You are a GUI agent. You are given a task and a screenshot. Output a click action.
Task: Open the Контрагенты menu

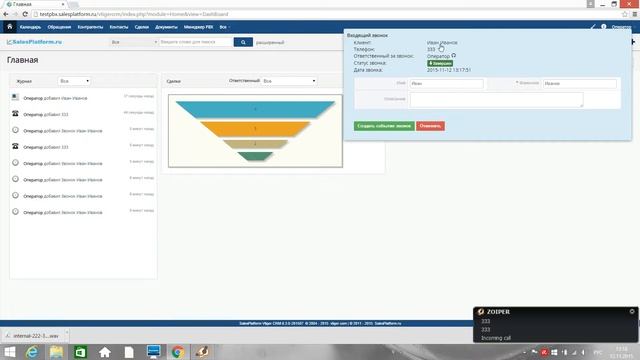coord(90,27)
